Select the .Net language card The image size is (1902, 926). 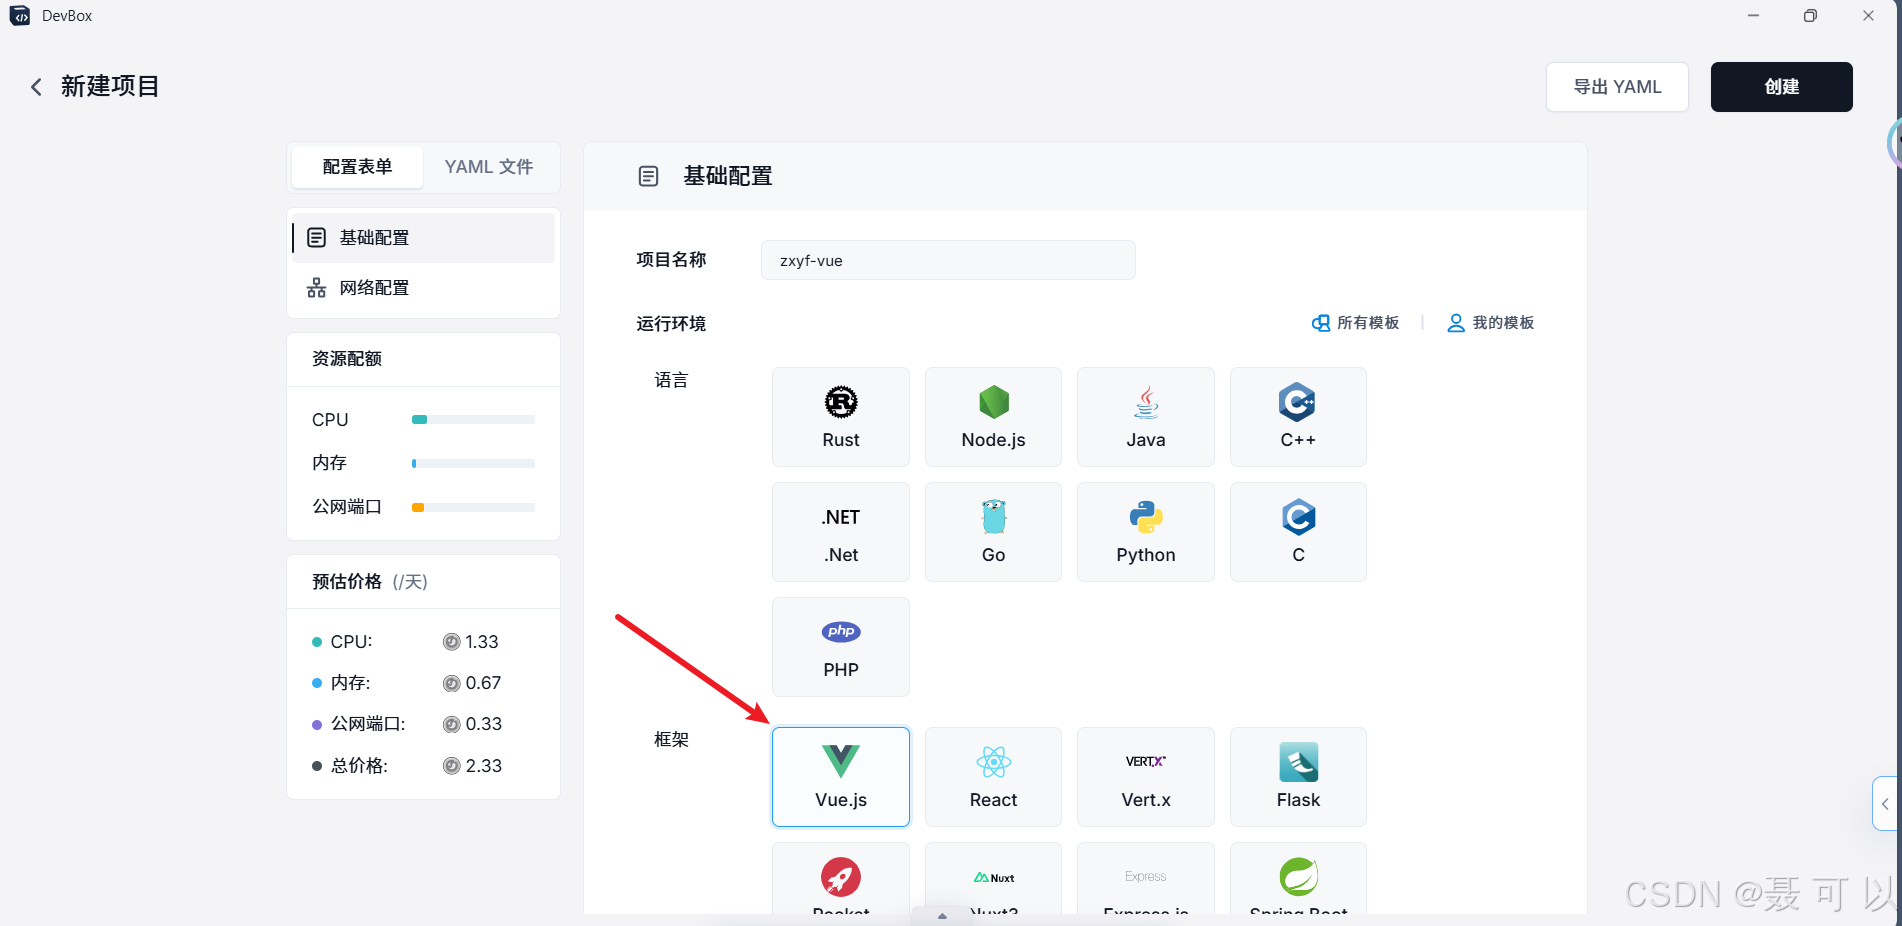click(x=841, y=532)
